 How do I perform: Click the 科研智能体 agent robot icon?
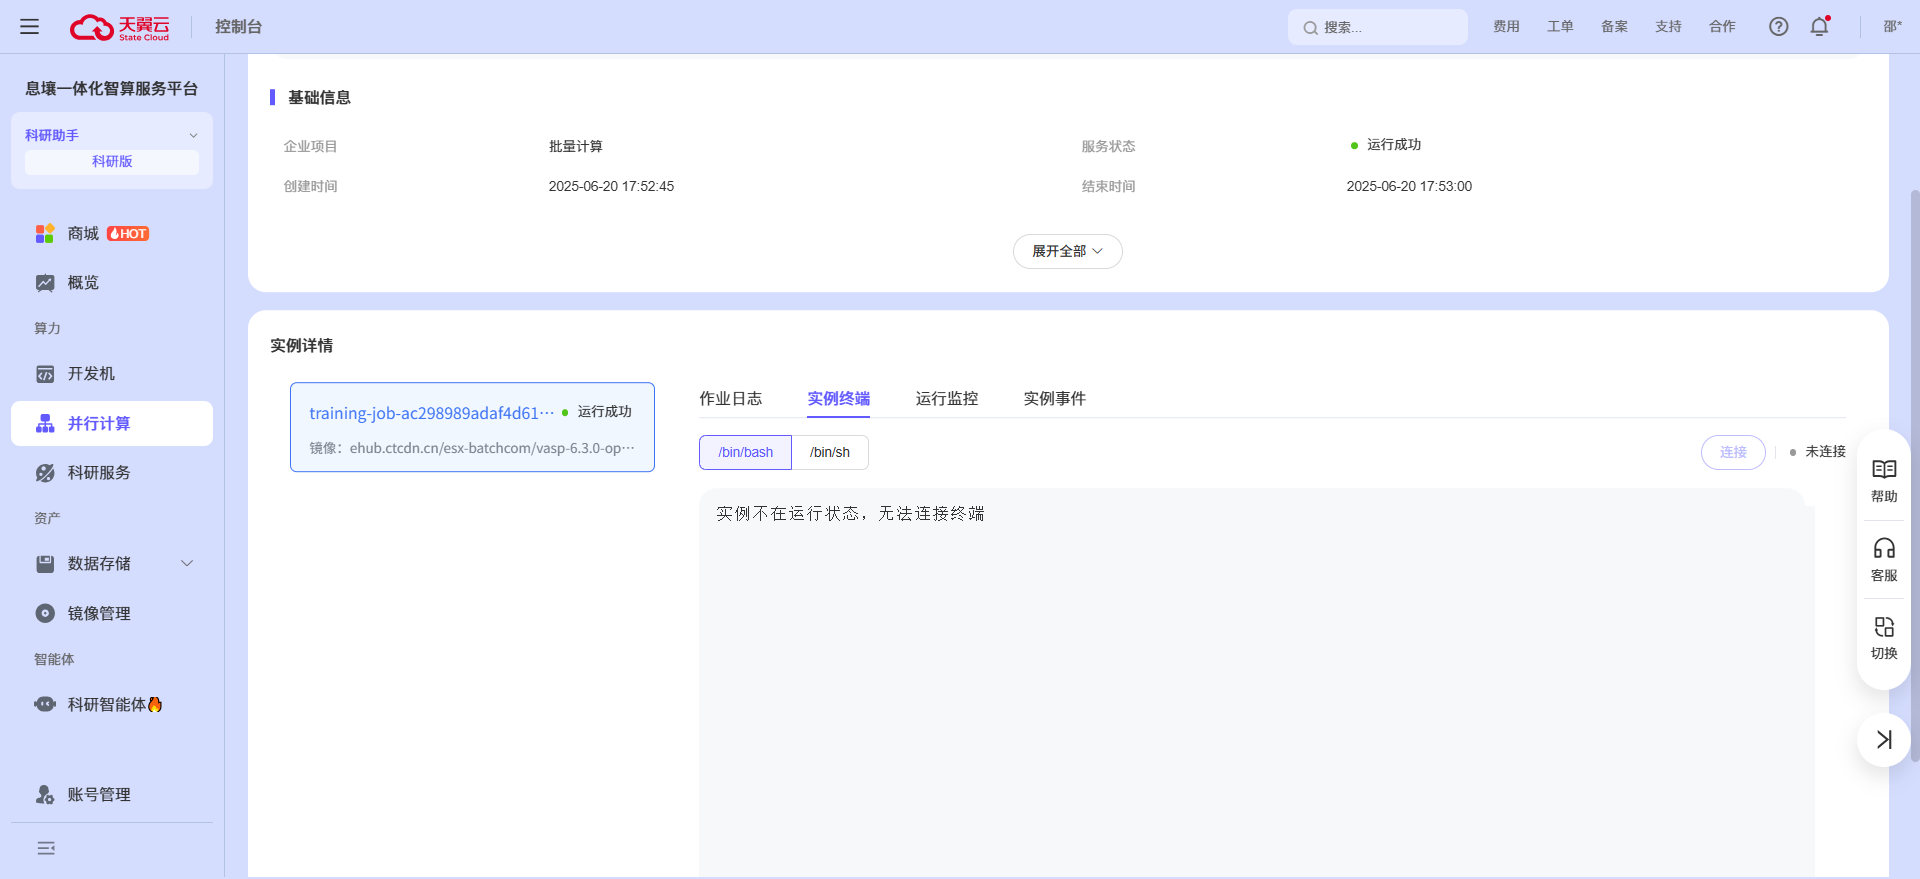(x=45, y=704)
